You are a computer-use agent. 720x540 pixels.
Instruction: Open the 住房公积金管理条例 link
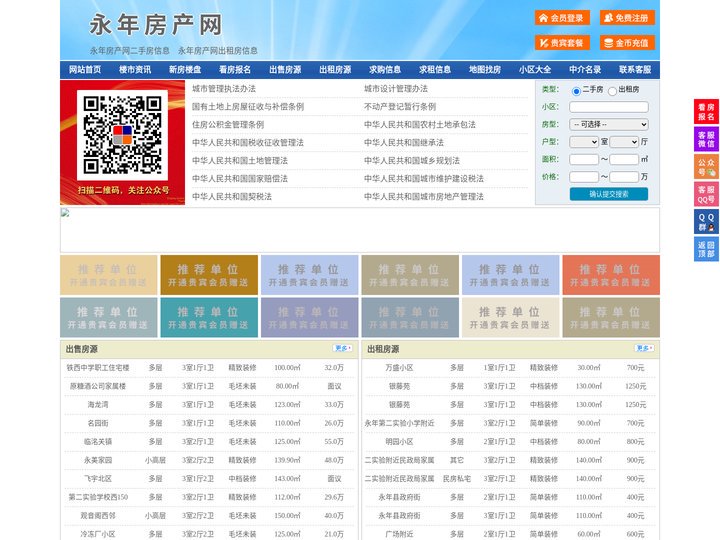tap(228, 124)
